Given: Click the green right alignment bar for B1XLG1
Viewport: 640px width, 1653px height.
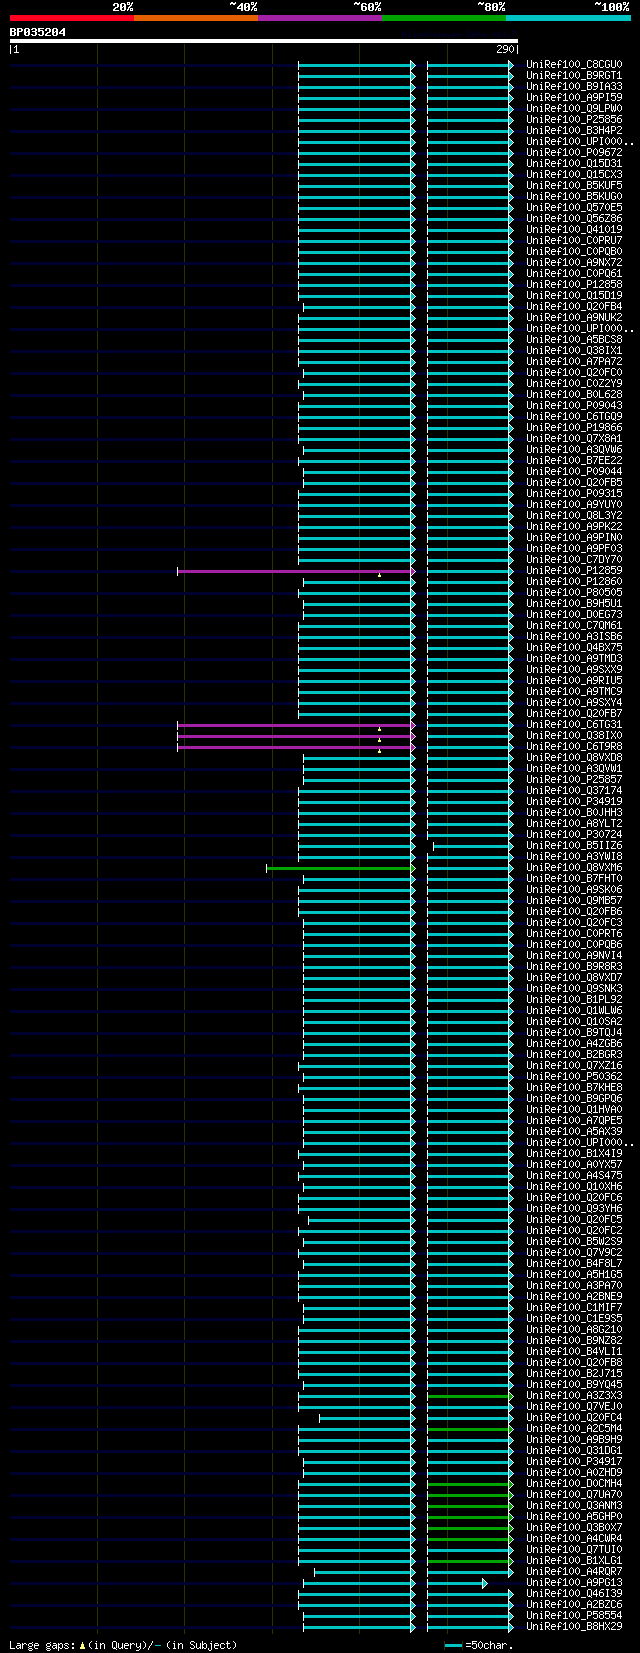Looking at the screenshot, I should (x=470, y=1562).
